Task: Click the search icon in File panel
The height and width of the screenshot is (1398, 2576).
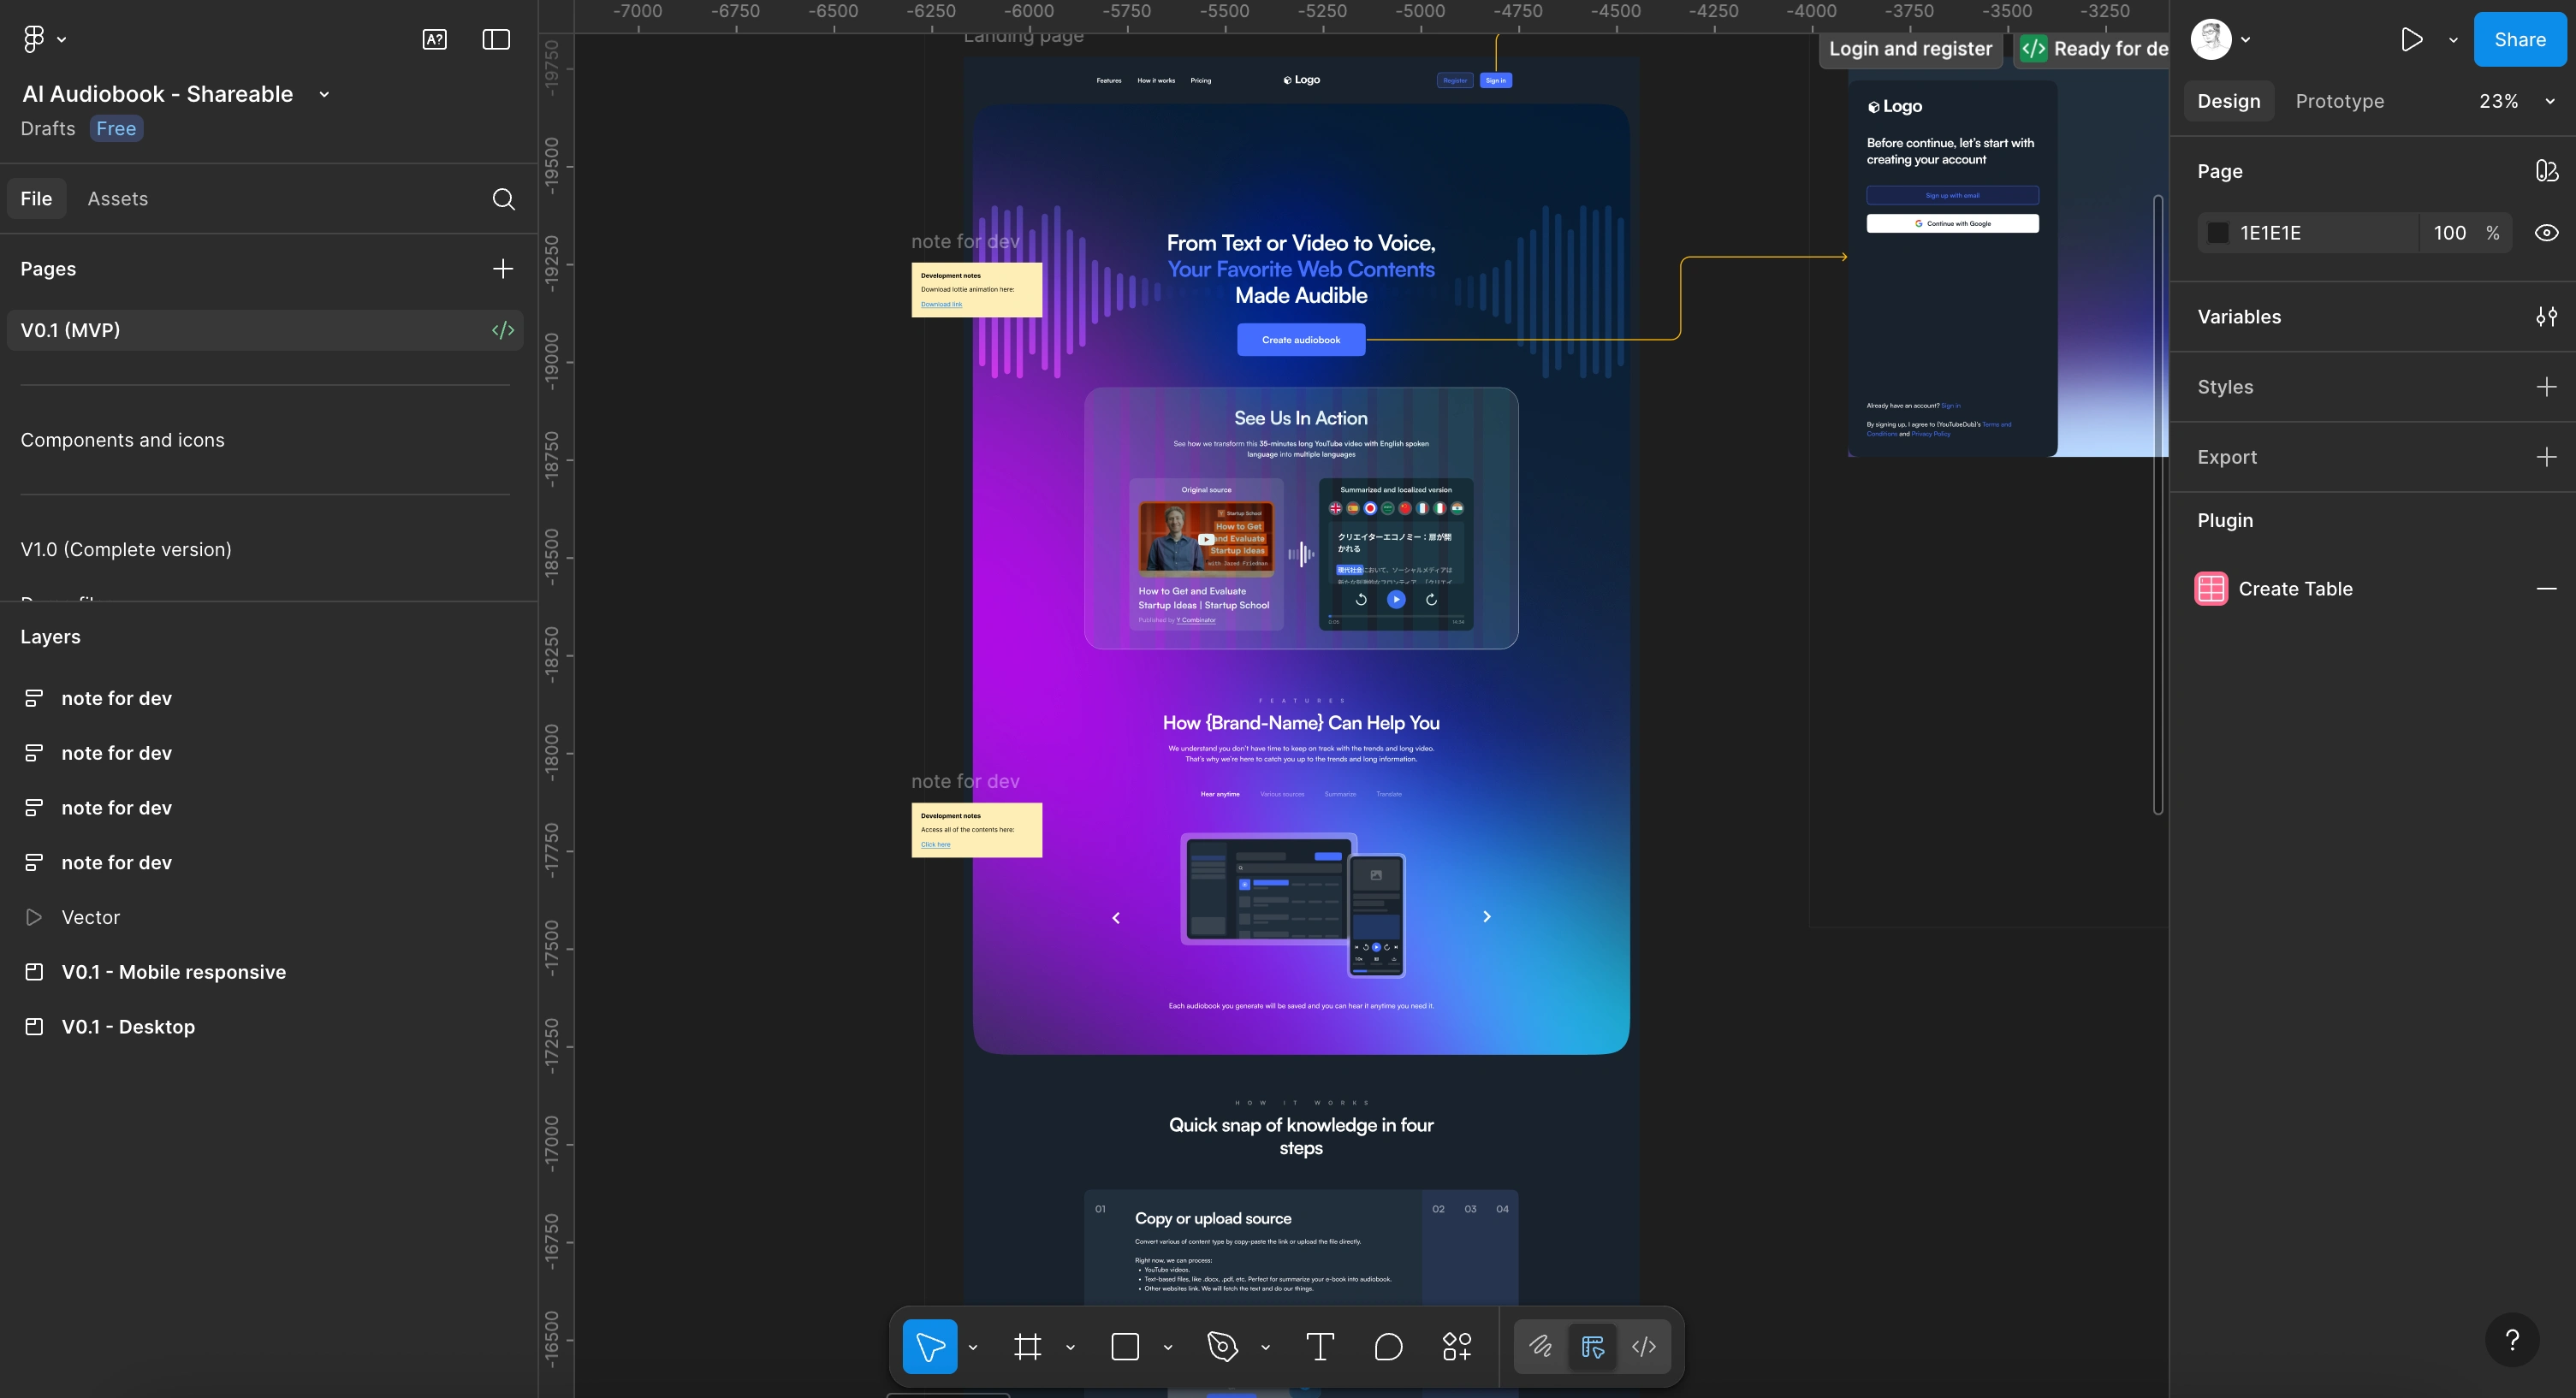Action: (503, 199)
